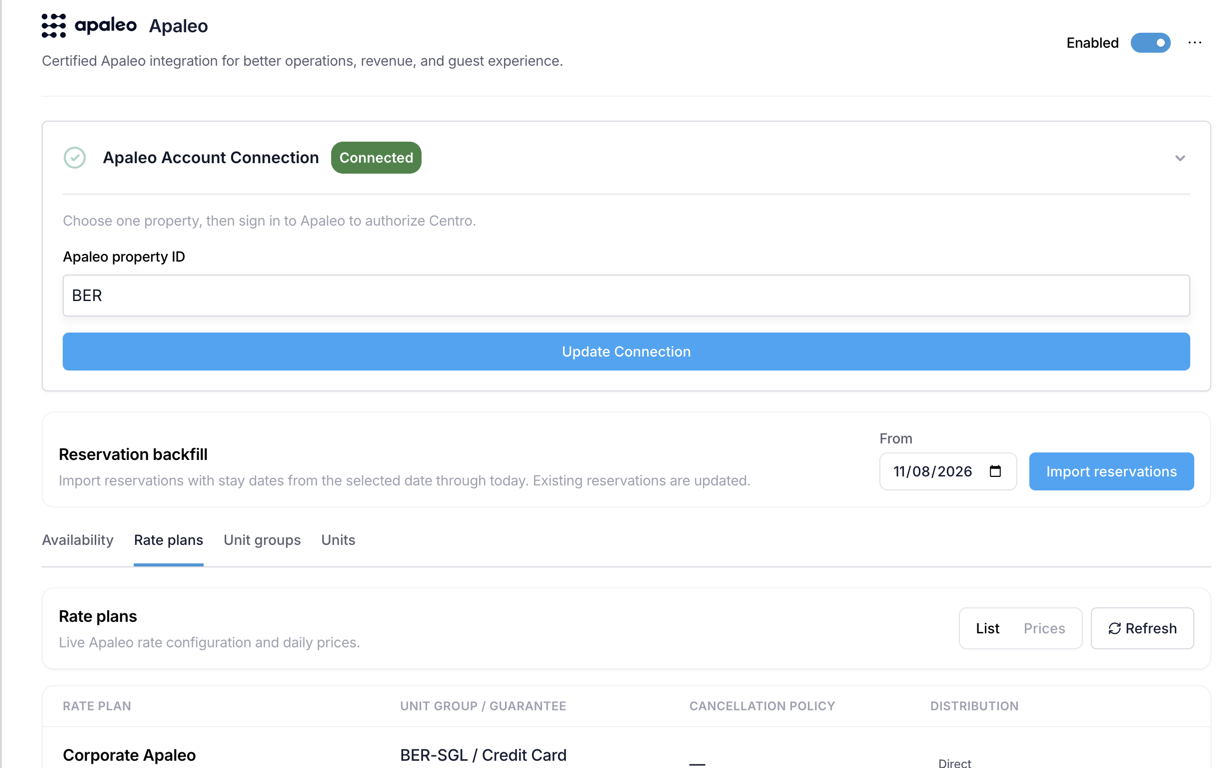Open the calendar picker in From date
This screenshot has width=1224, height=768.
pos(995,471)
